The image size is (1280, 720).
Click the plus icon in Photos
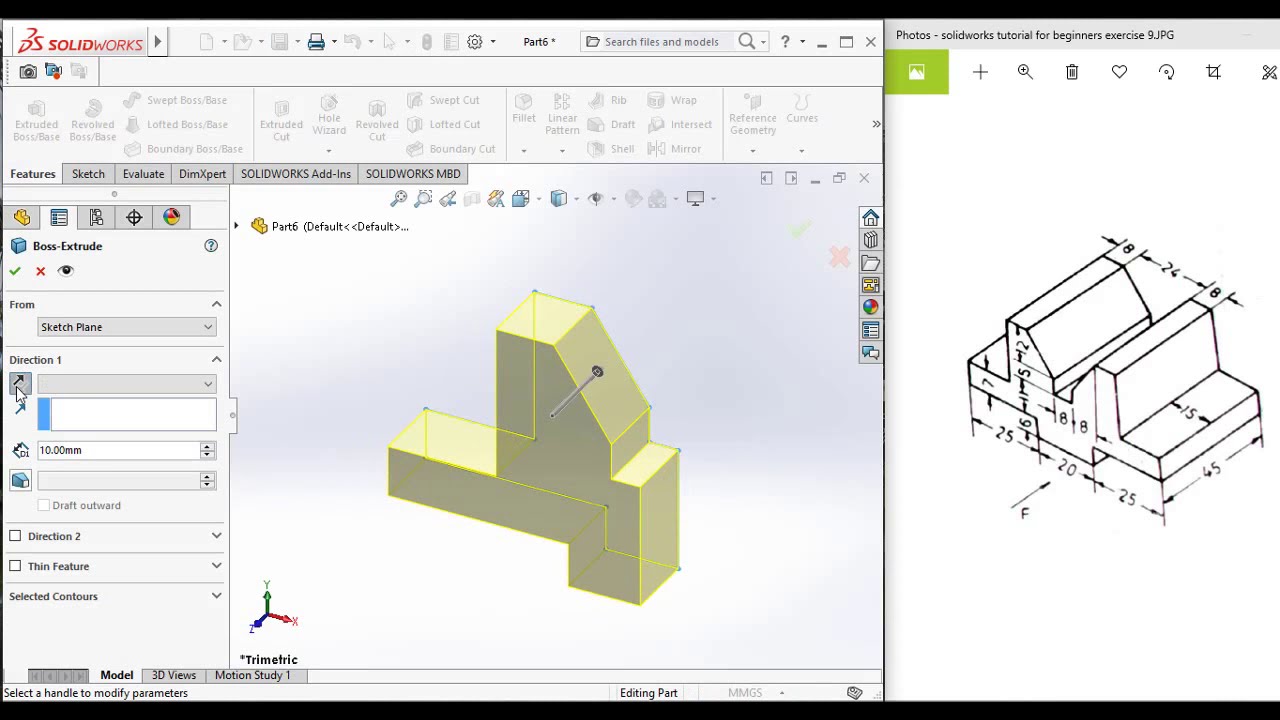coord(980,72)
